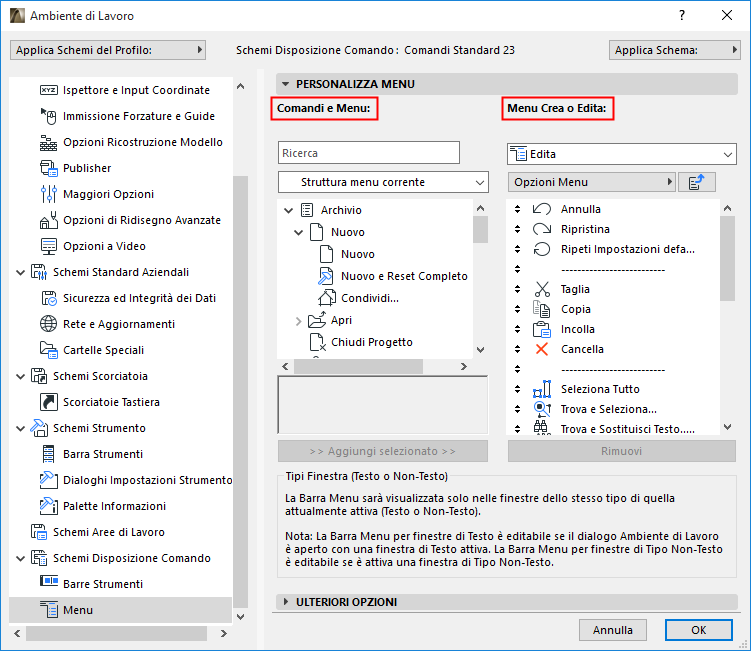Select Nuovo command under the Nuovo submenu
This screenshot has height=651, width=751.
pos(358,254)
